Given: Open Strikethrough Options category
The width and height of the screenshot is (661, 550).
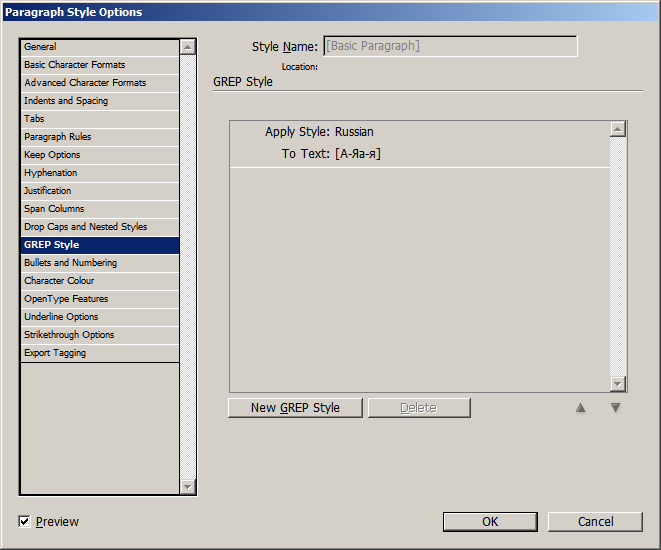Looking at the screenshot, I should click(x=100, y=335).
